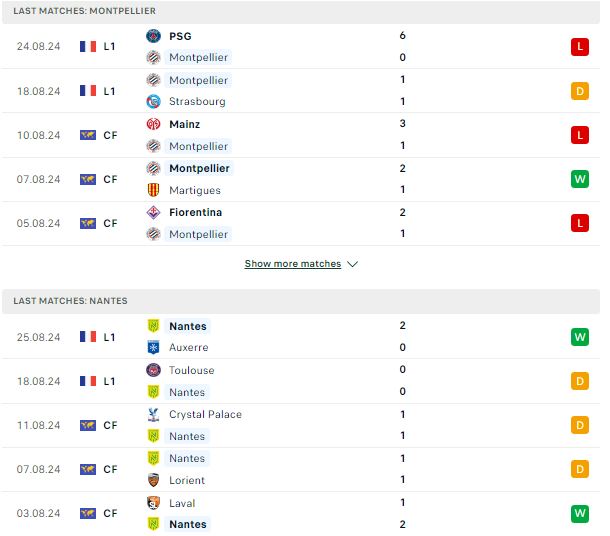
Task: Click the PSG club logo
Action: coord(153,36)
